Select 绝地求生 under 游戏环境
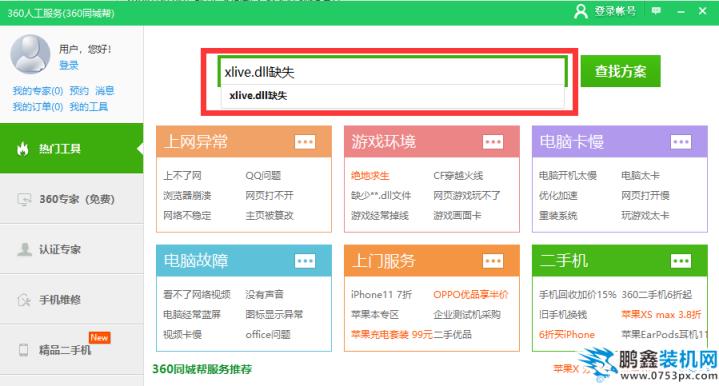 coord(370,176)
